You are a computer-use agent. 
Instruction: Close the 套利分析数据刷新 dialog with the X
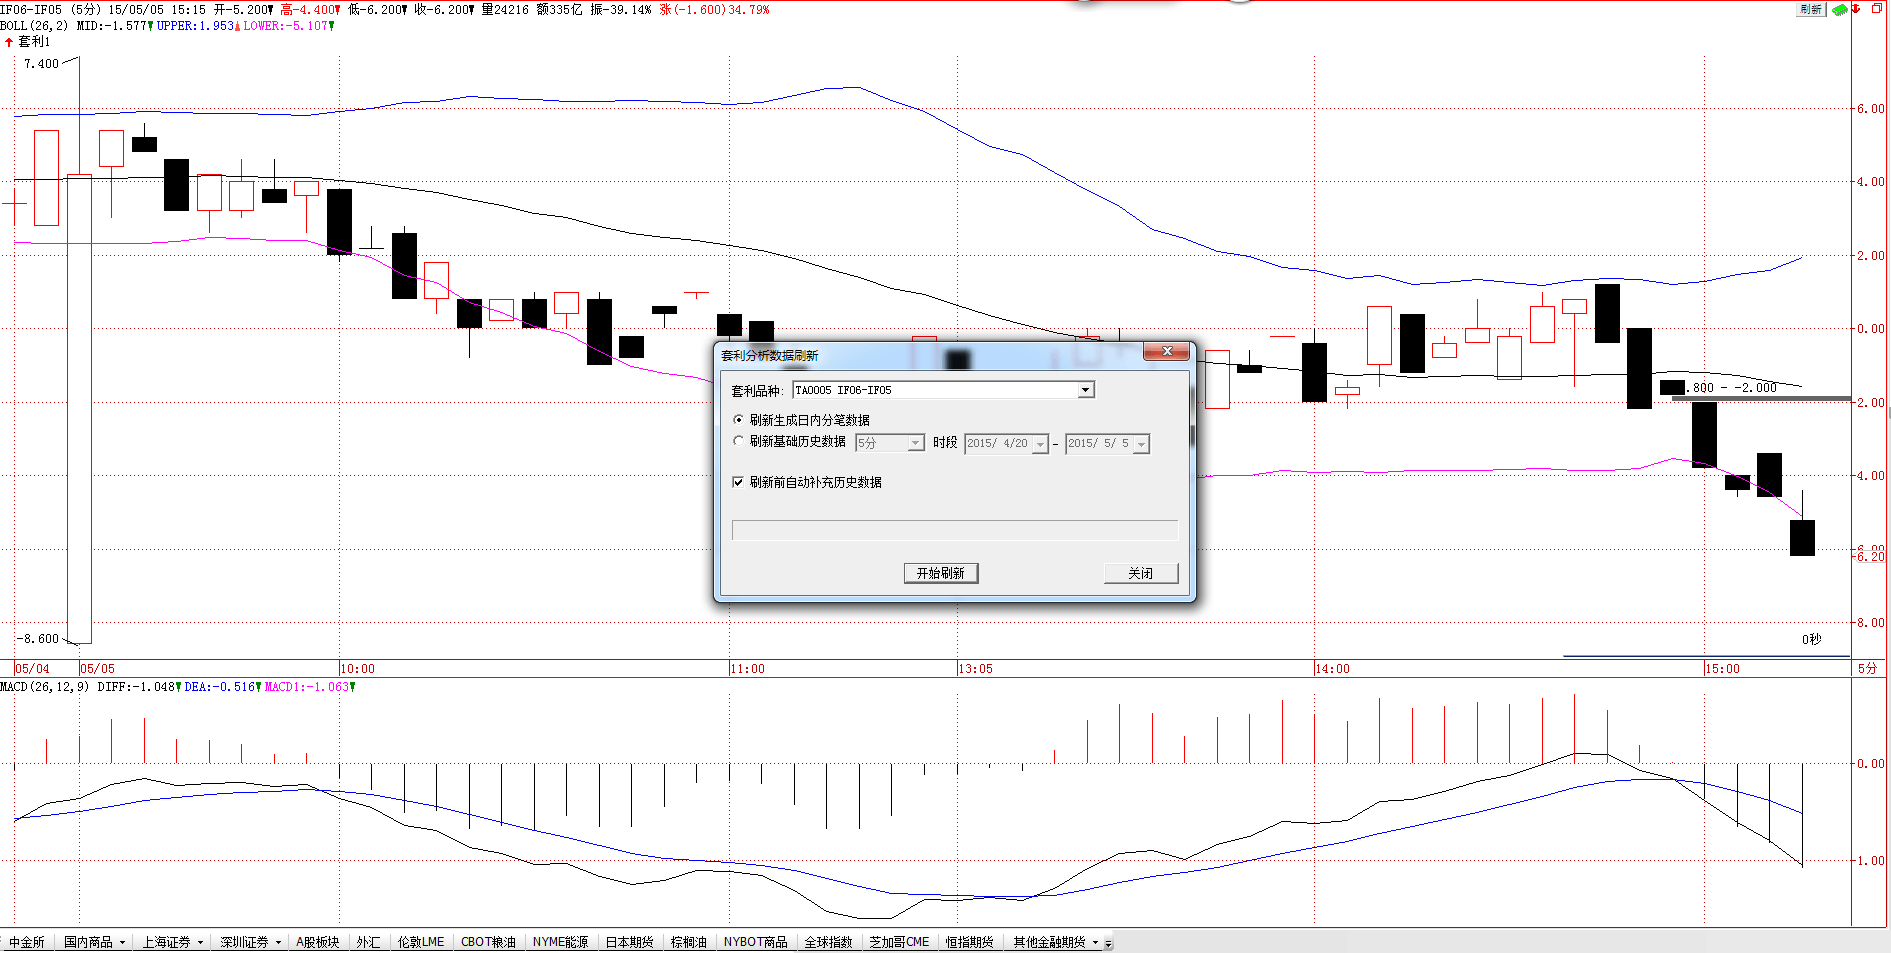tap(1166, 351)
